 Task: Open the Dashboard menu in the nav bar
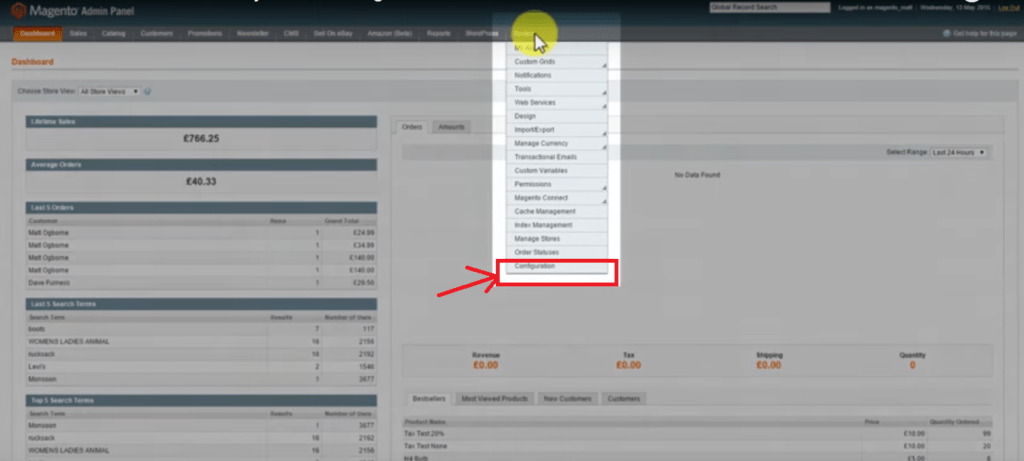click(x=37, y=33)
